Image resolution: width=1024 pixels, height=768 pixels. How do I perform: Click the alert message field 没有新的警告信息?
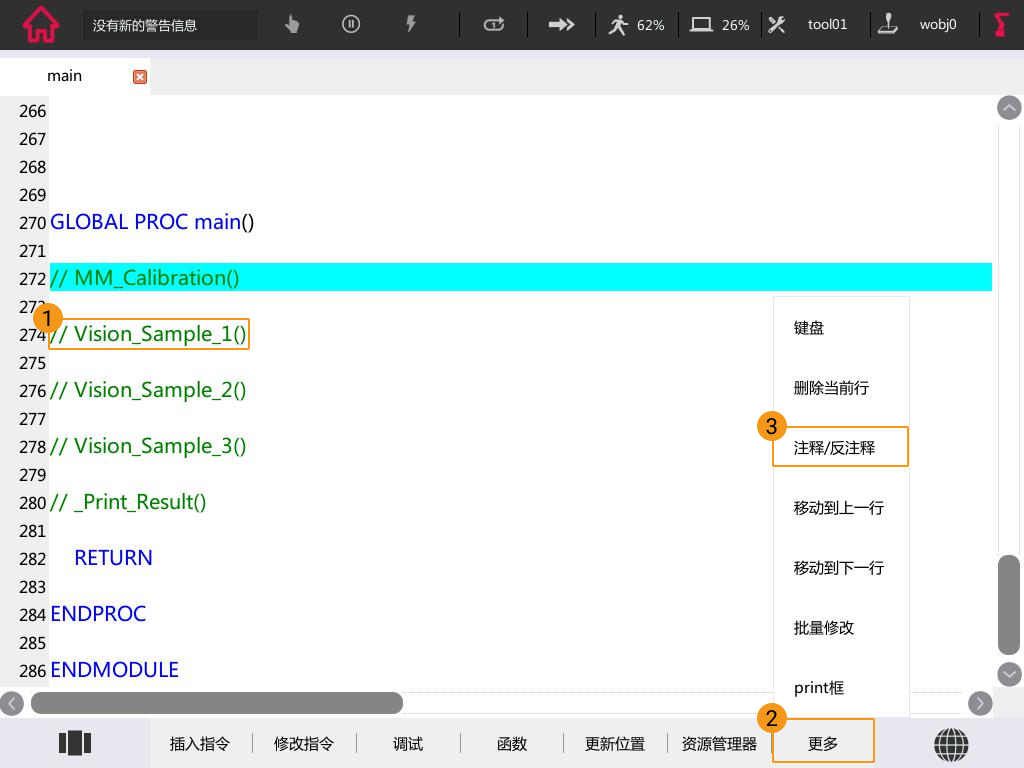click(170, 24)
